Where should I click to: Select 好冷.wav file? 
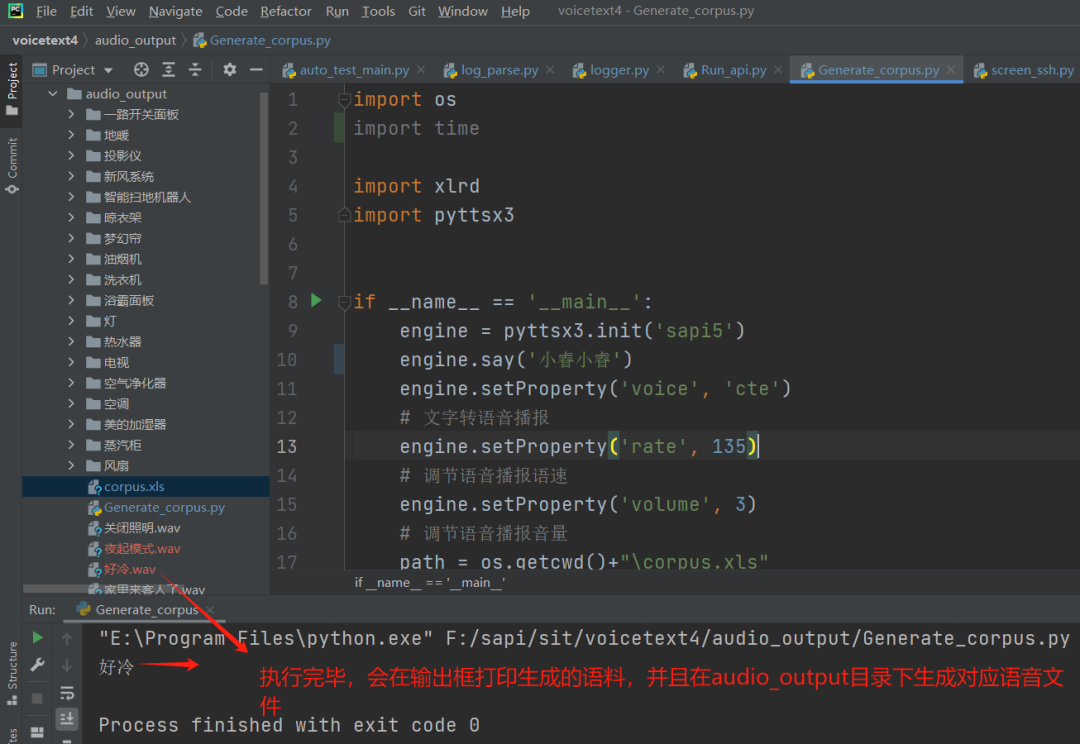click(x=145, y=569)
